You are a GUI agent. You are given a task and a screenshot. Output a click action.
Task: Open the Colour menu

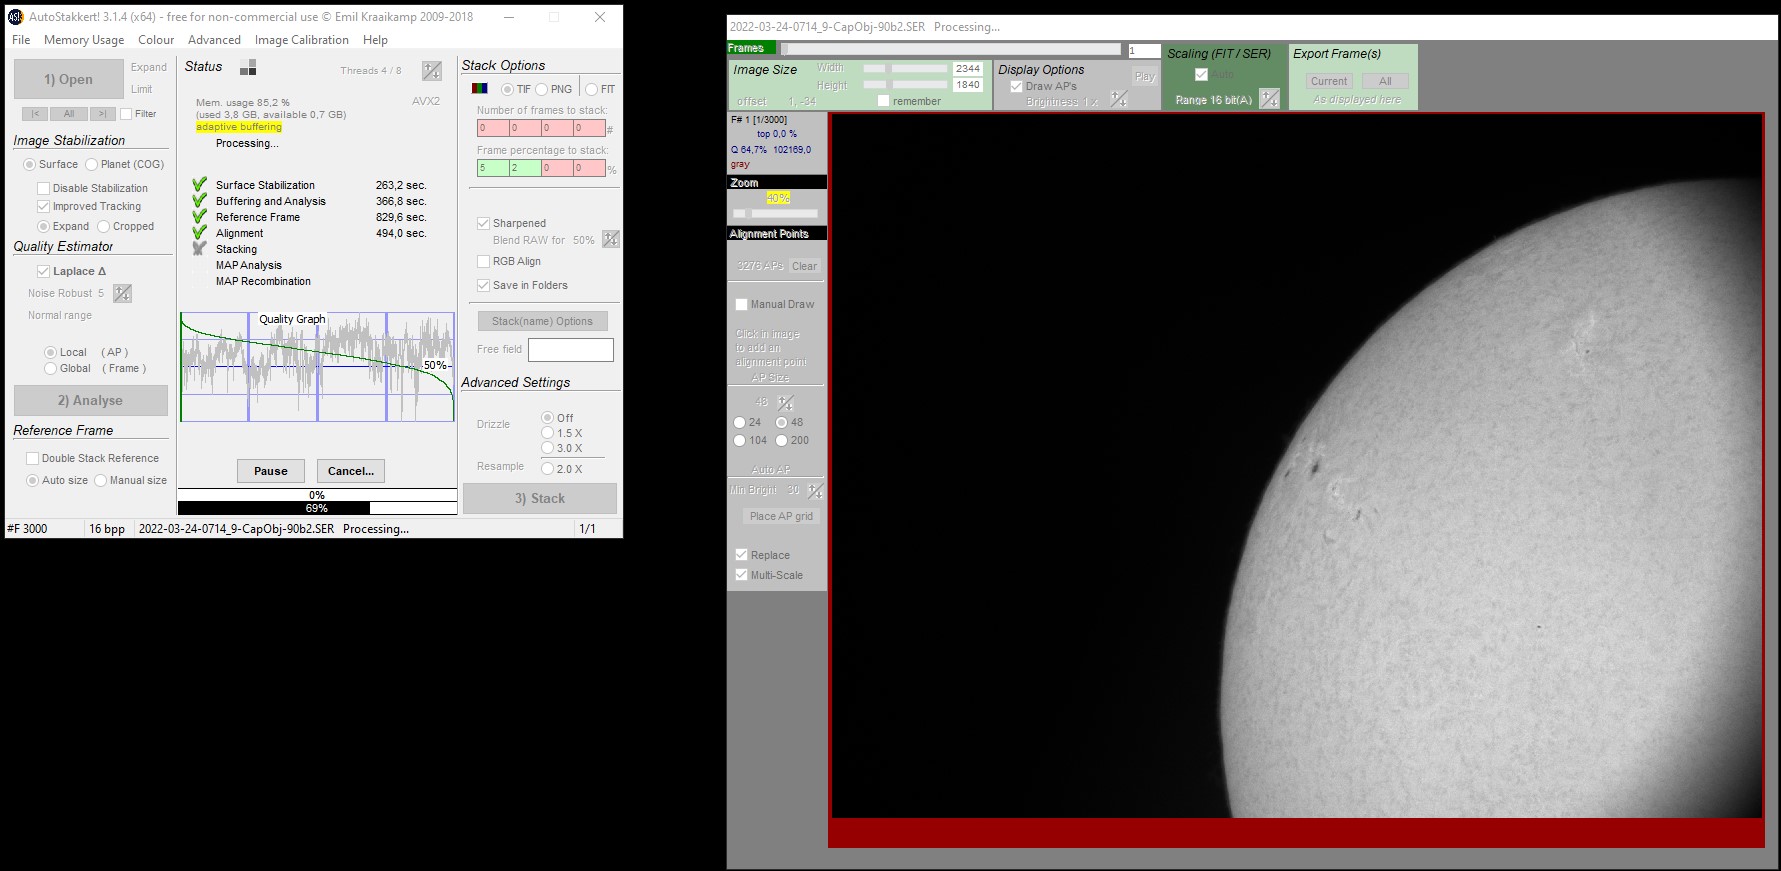click(156, 40)
